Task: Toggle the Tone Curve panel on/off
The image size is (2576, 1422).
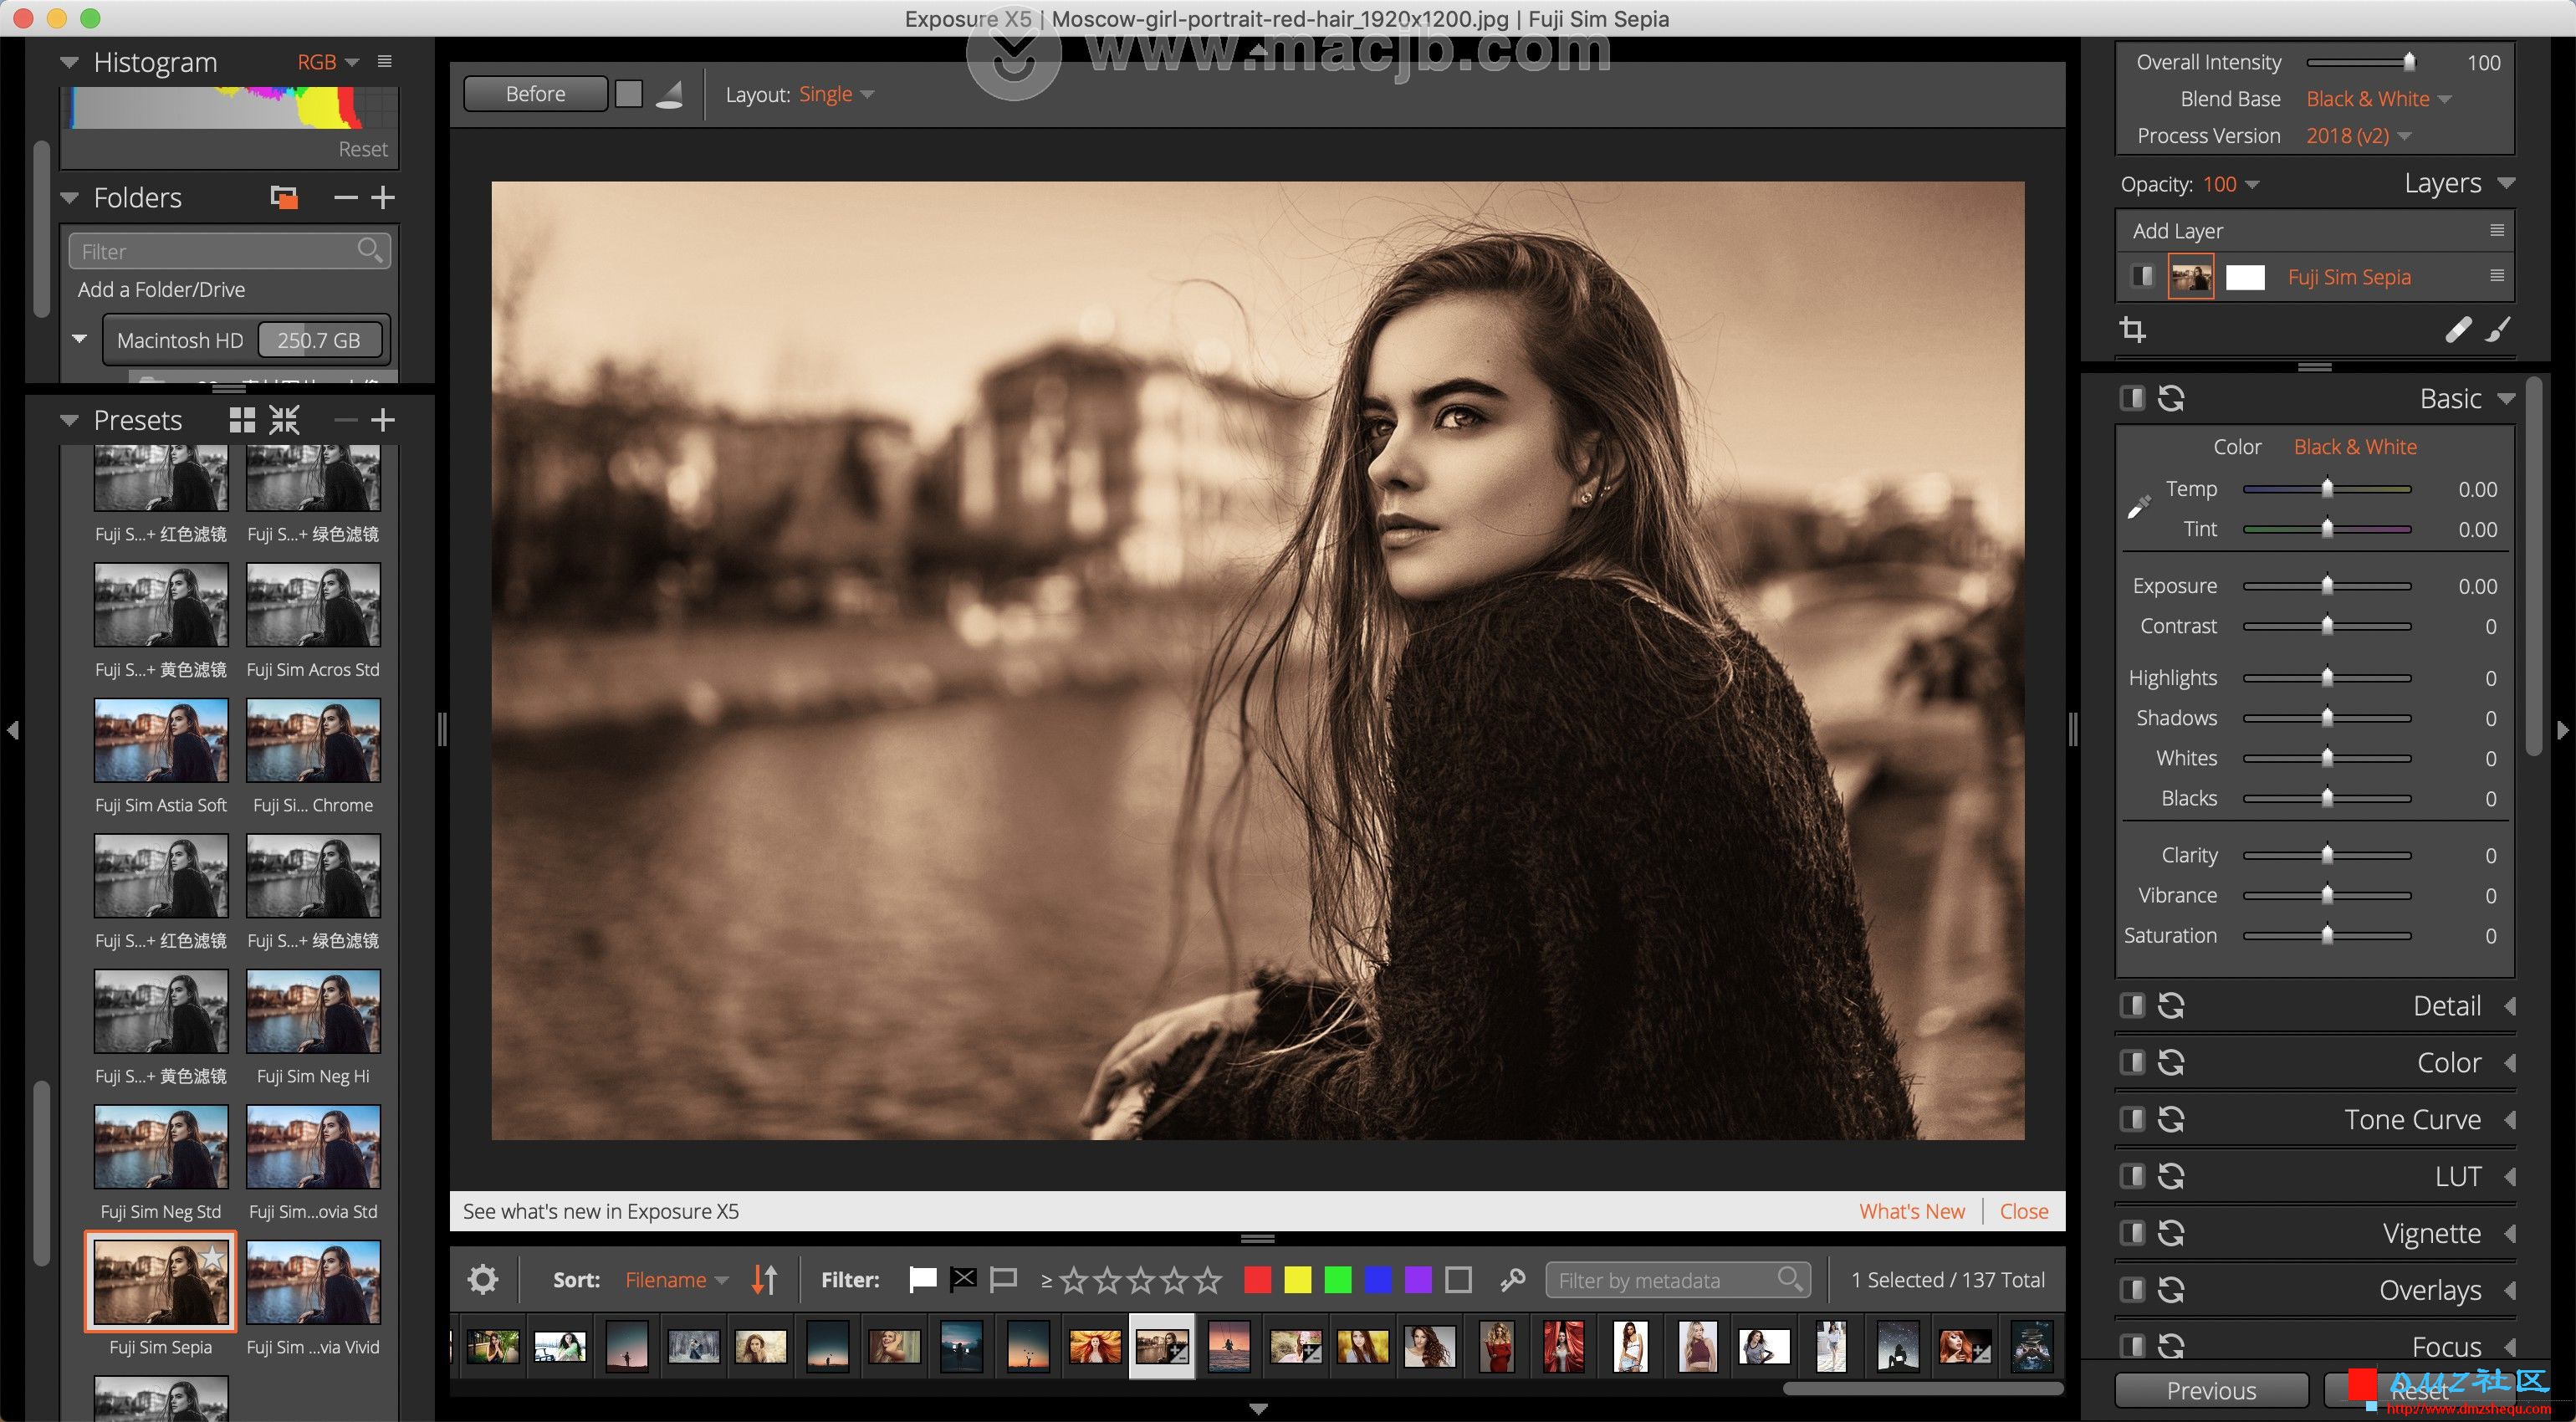Action: pos(2132,1119)
